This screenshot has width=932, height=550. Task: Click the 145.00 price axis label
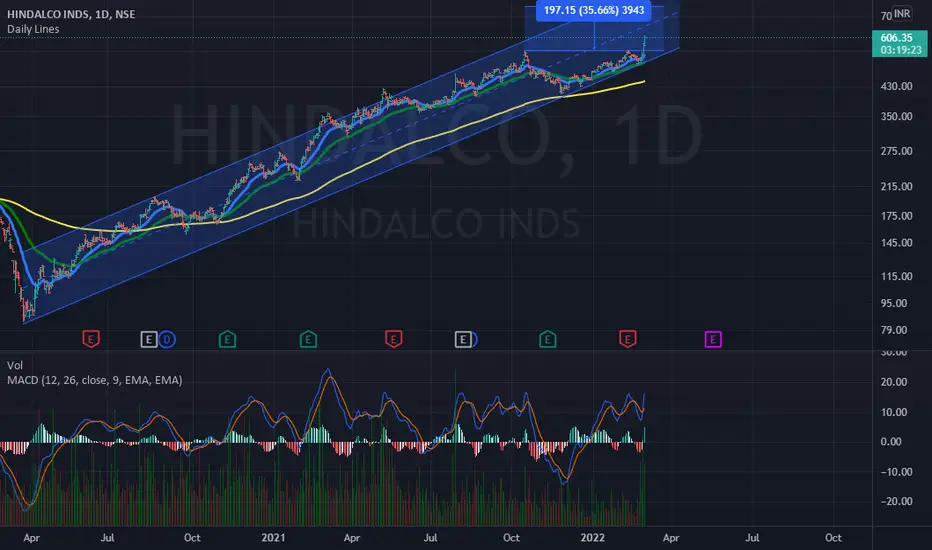coord(896,243)
